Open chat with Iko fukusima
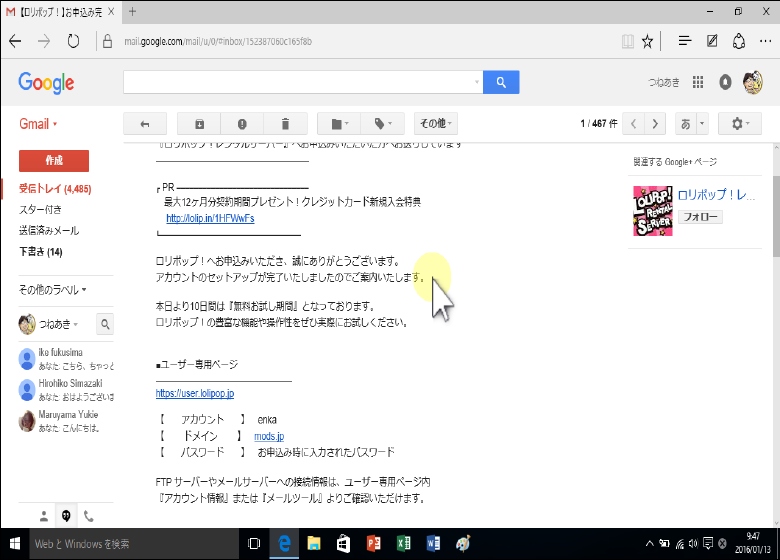This screenshot has height=560, width=780. point(66,359)
